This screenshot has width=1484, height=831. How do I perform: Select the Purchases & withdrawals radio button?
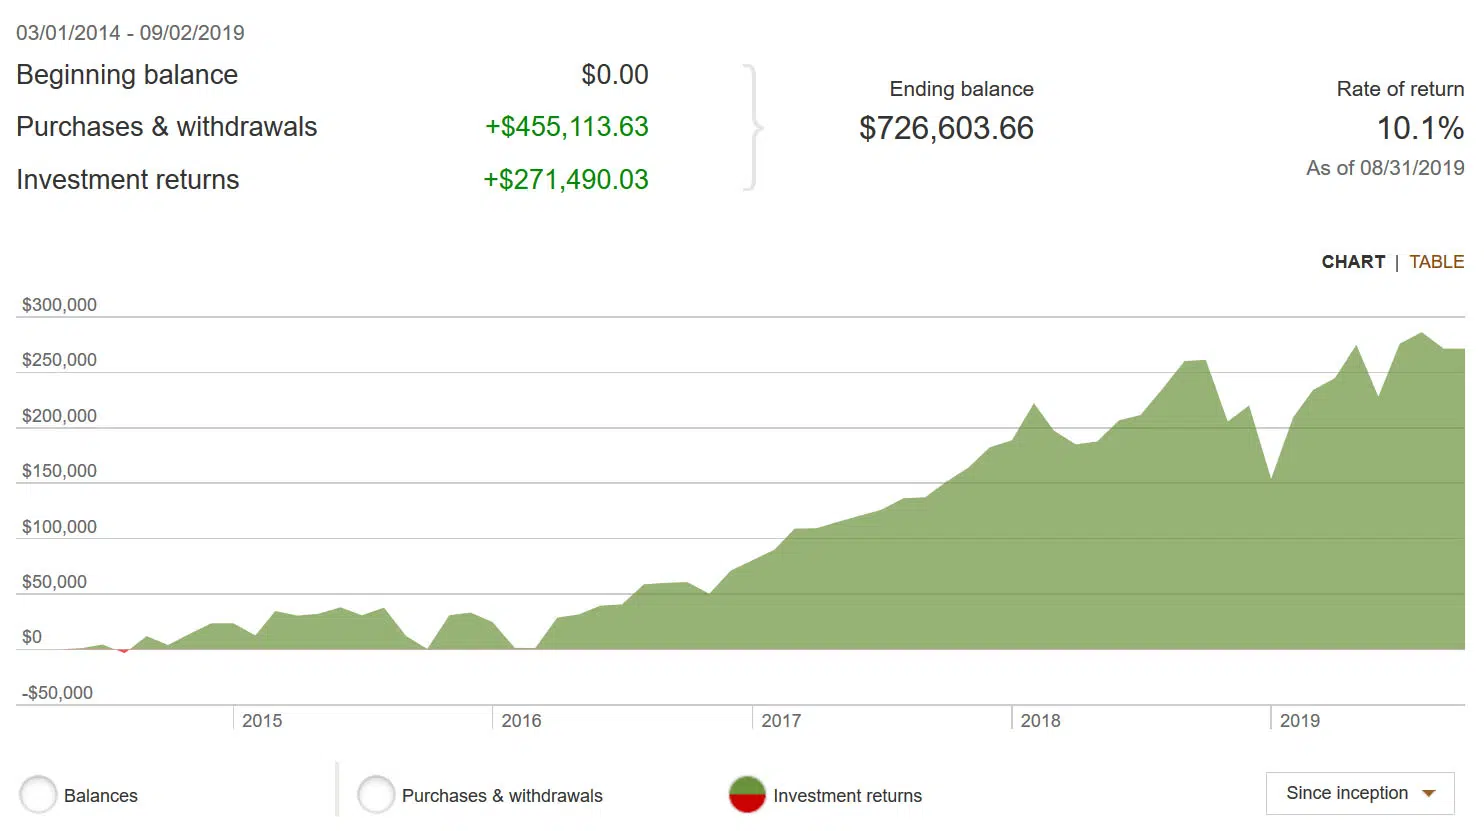click(376, 795)
